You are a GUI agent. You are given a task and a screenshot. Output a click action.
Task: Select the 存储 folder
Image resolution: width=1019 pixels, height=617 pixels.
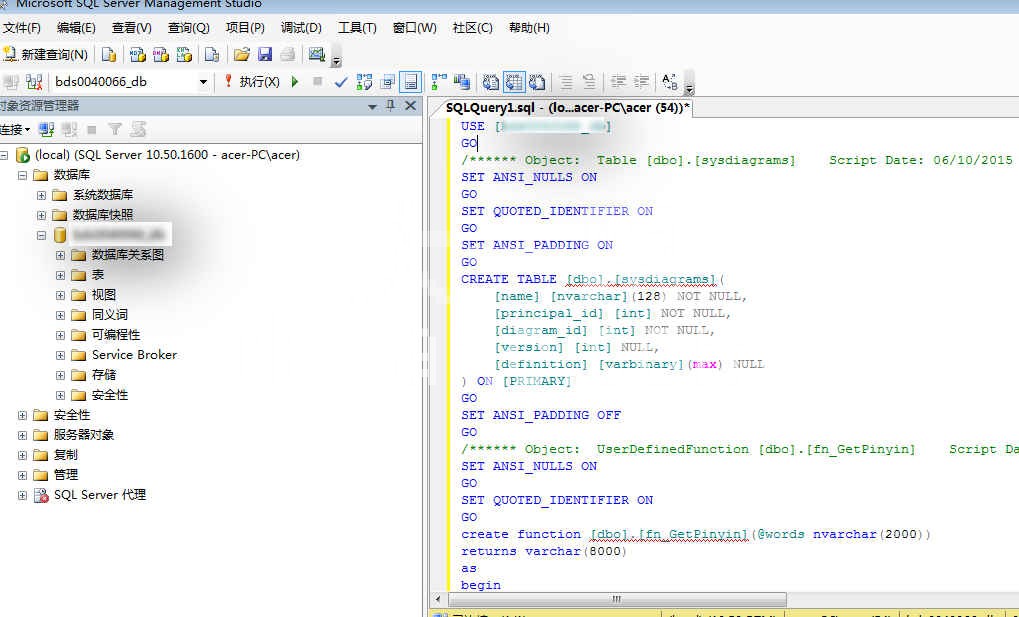tap(103, 375)
